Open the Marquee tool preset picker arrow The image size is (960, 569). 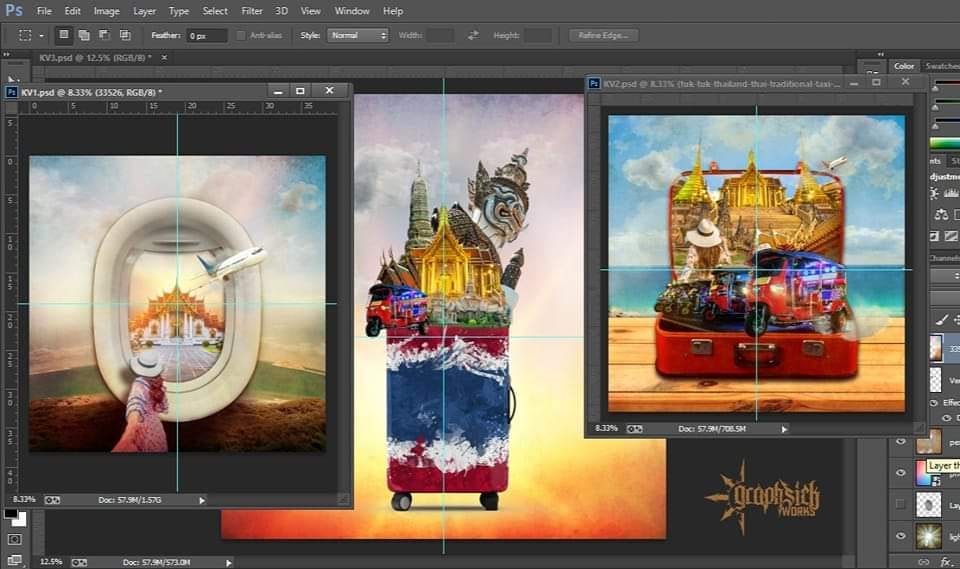(42, 36)
